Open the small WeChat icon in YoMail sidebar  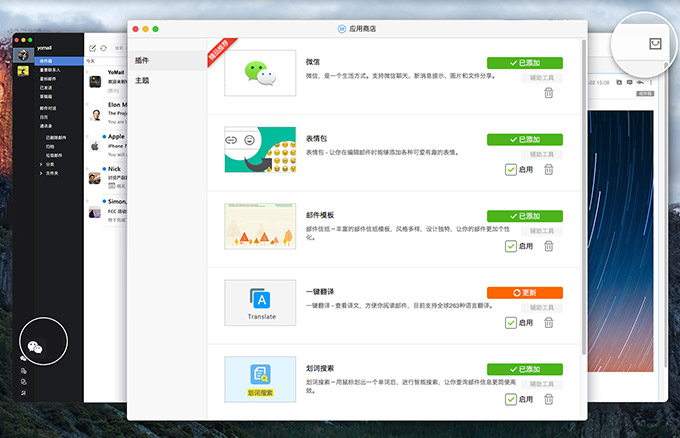pos(23,359)
